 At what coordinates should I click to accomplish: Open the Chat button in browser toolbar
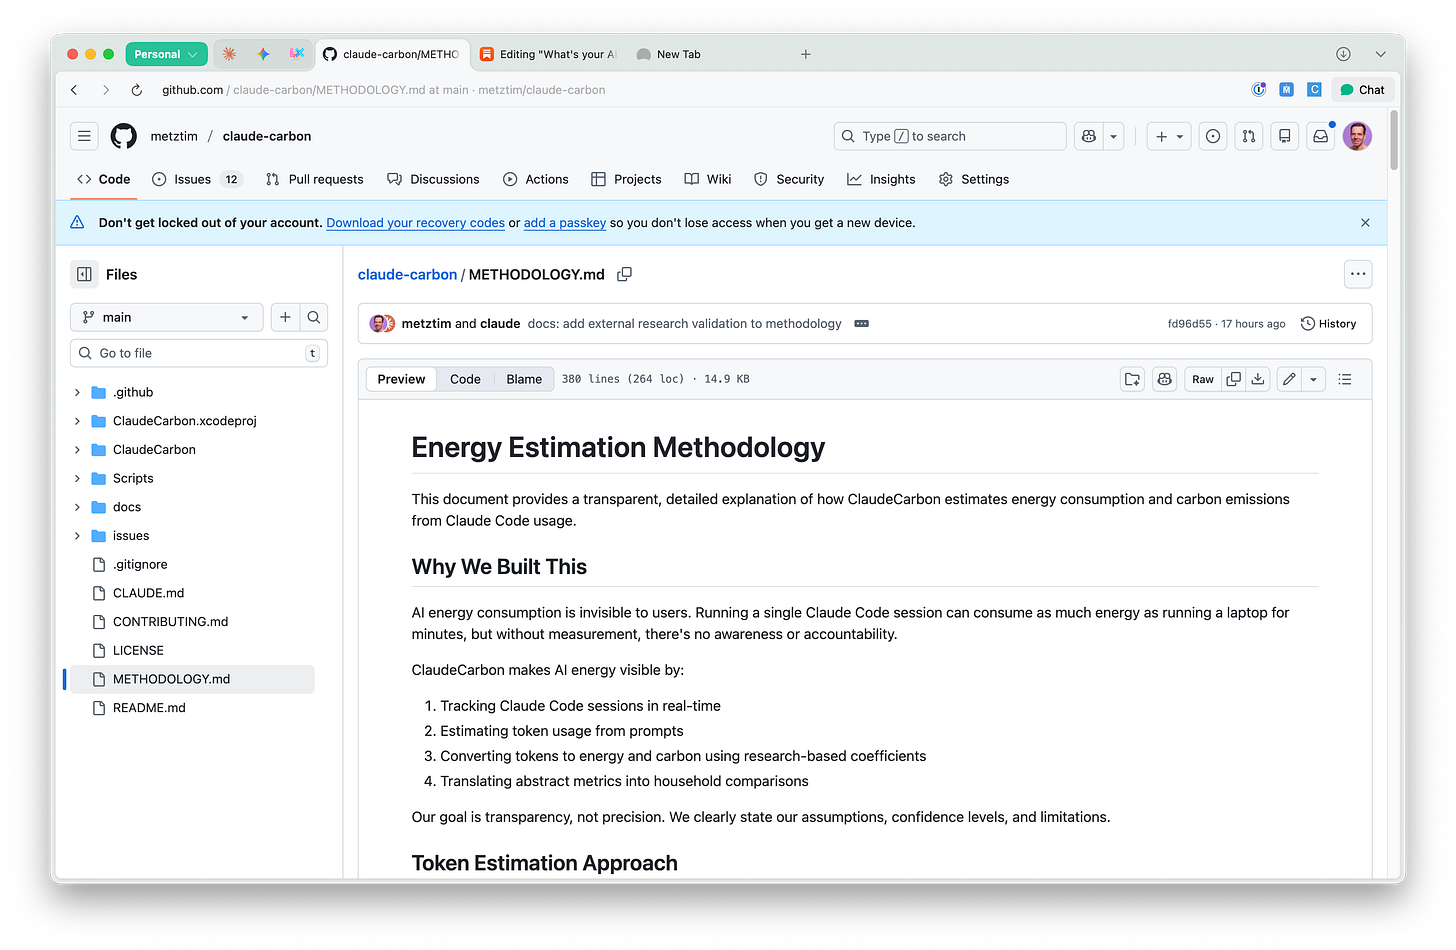(1362, 90)
